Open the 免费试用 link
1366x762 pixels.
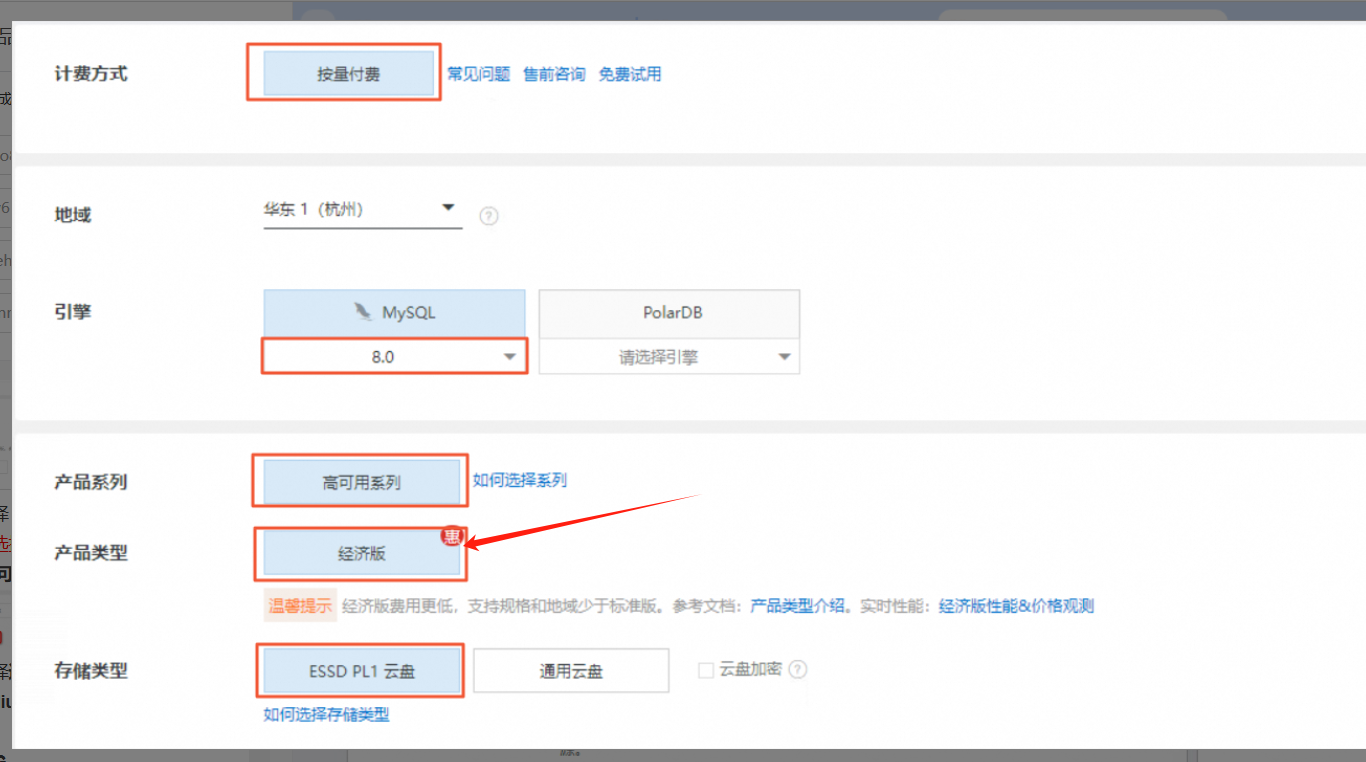pyautogui.click(x=630, y=74)
